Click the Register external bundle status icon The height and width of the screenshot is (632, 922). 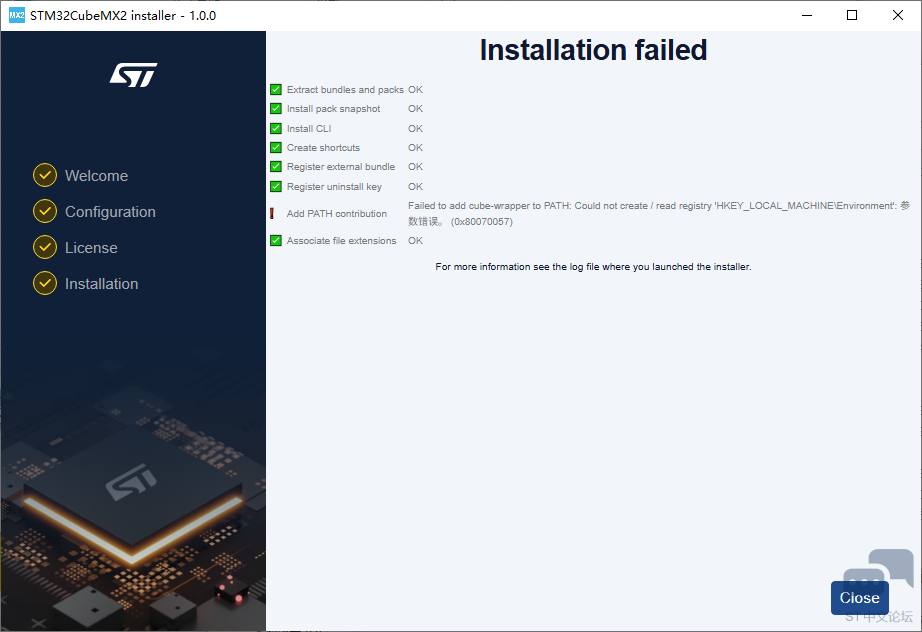coord(275,167)
